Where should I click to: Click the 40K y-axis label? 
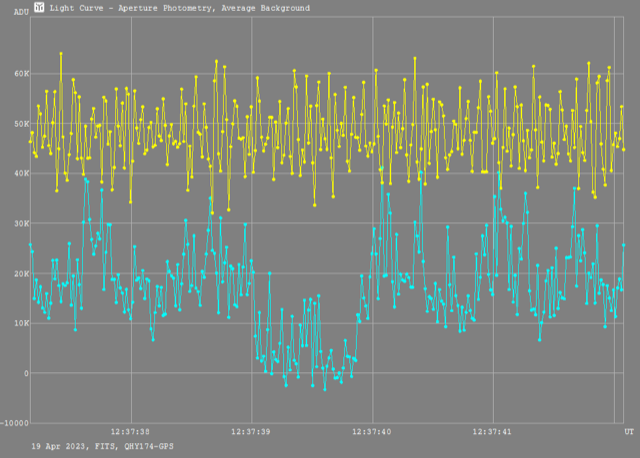[x=22, y=173]
